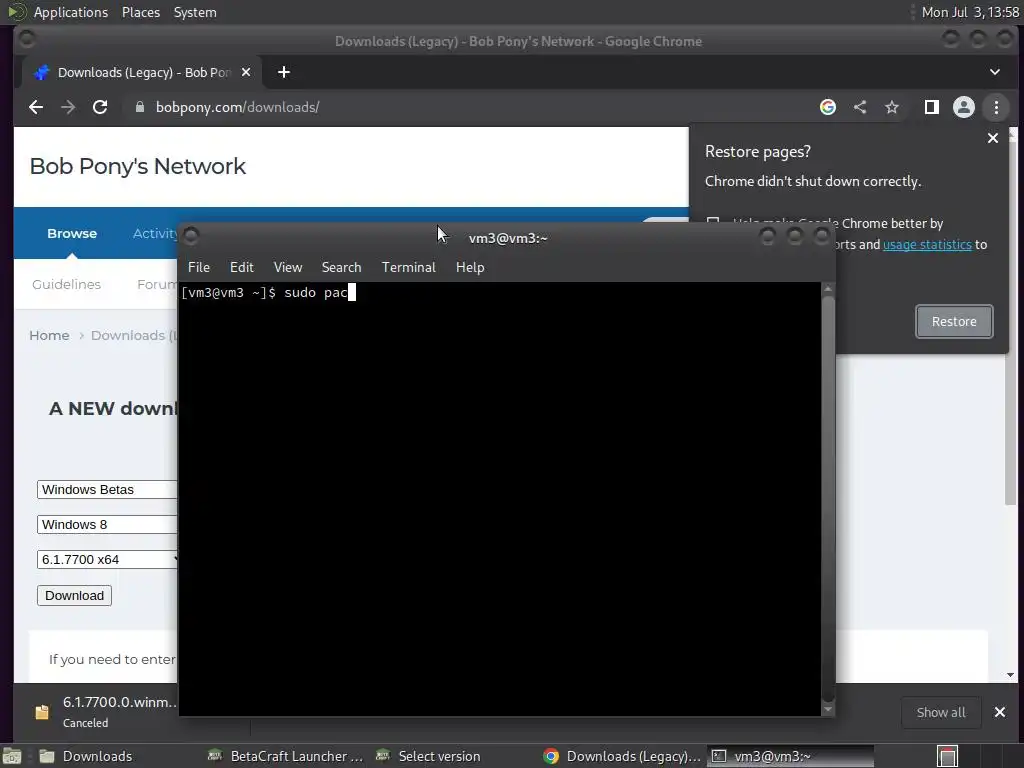Open the Chrome tab search chevron
This screenshot has height=768, width=1024.
click(995, 72)
